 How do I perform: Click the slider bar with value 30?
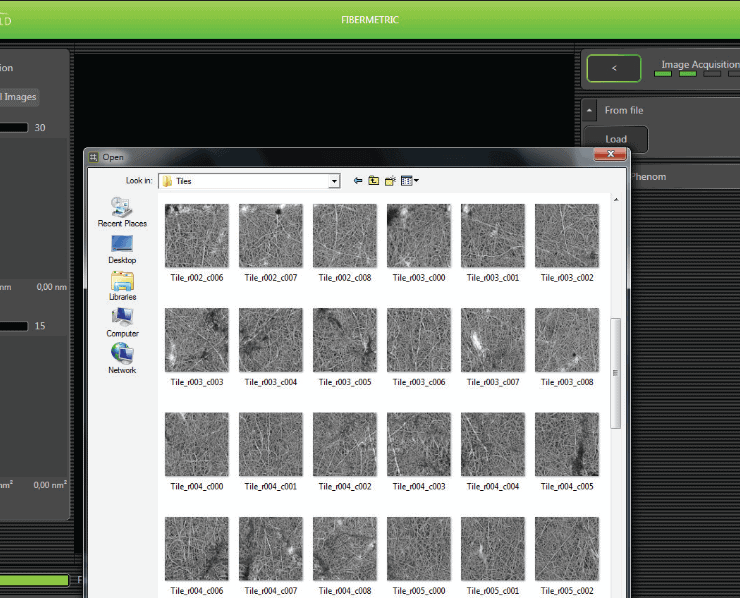pyautogui.click(x=14, y=127)
